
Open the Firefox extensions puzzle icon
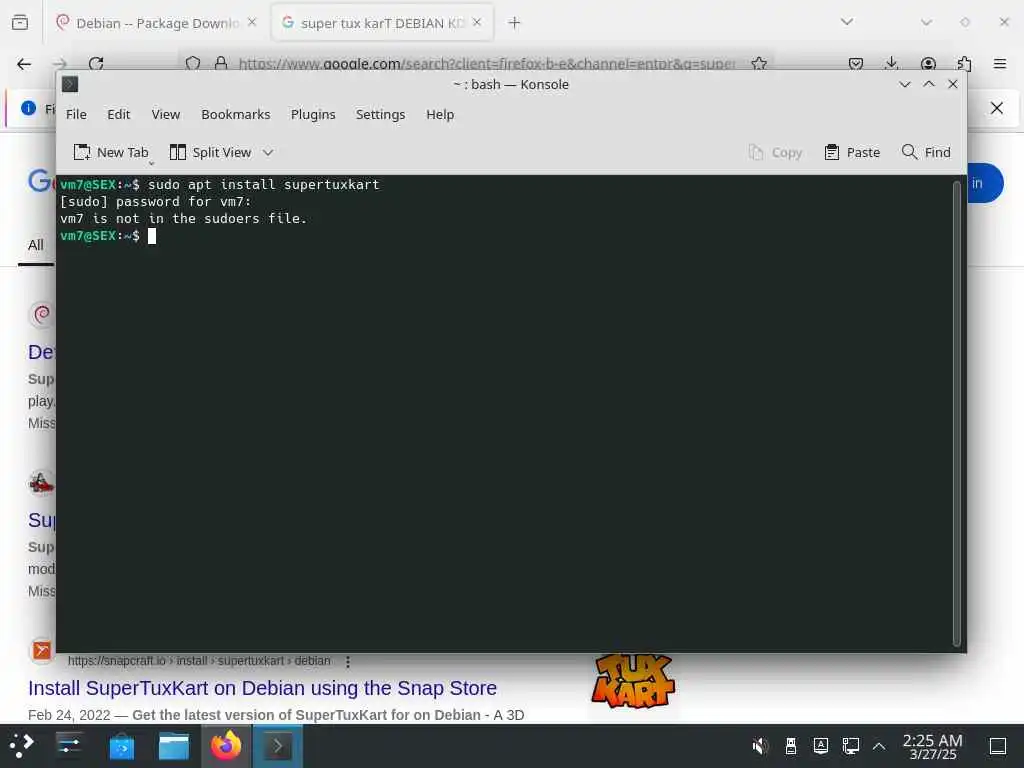[964, 63]
